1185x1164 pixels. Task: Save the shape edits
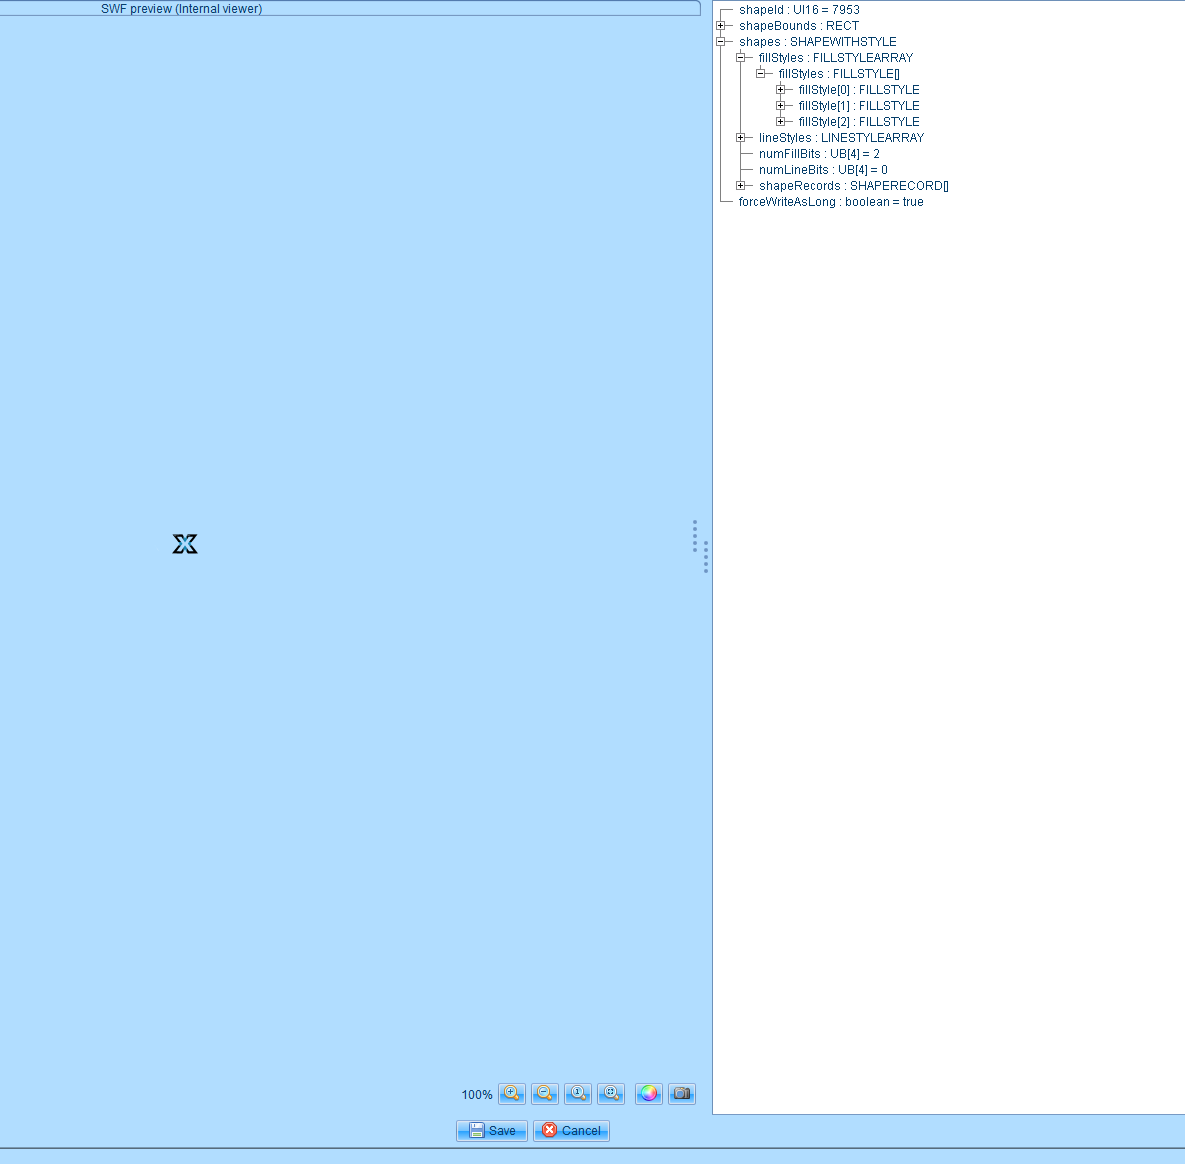(x=492, y=1130)
